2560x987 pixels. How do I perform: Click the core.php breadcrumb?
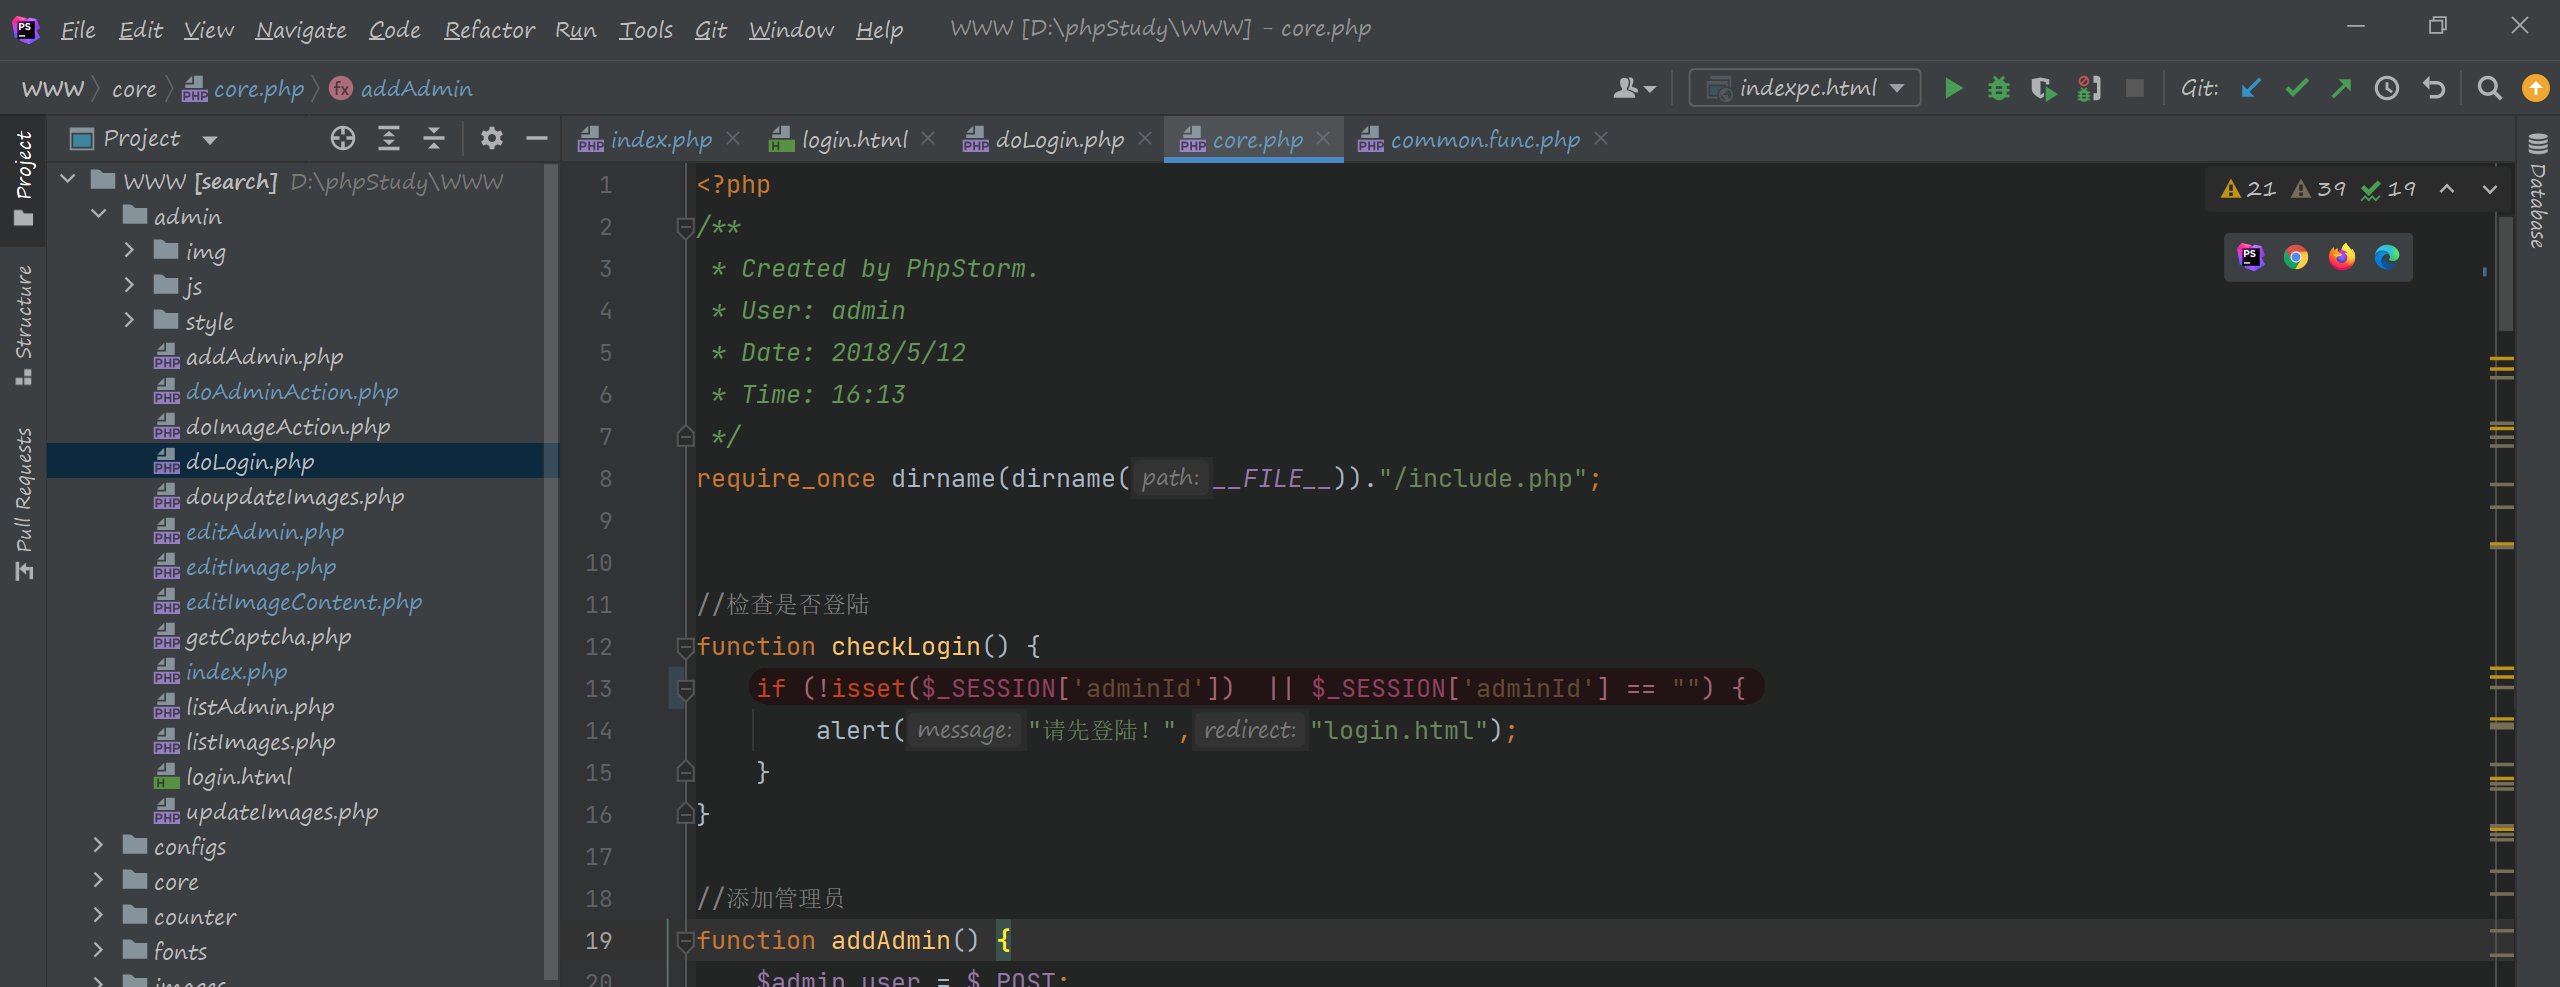(x=243, y=88)
